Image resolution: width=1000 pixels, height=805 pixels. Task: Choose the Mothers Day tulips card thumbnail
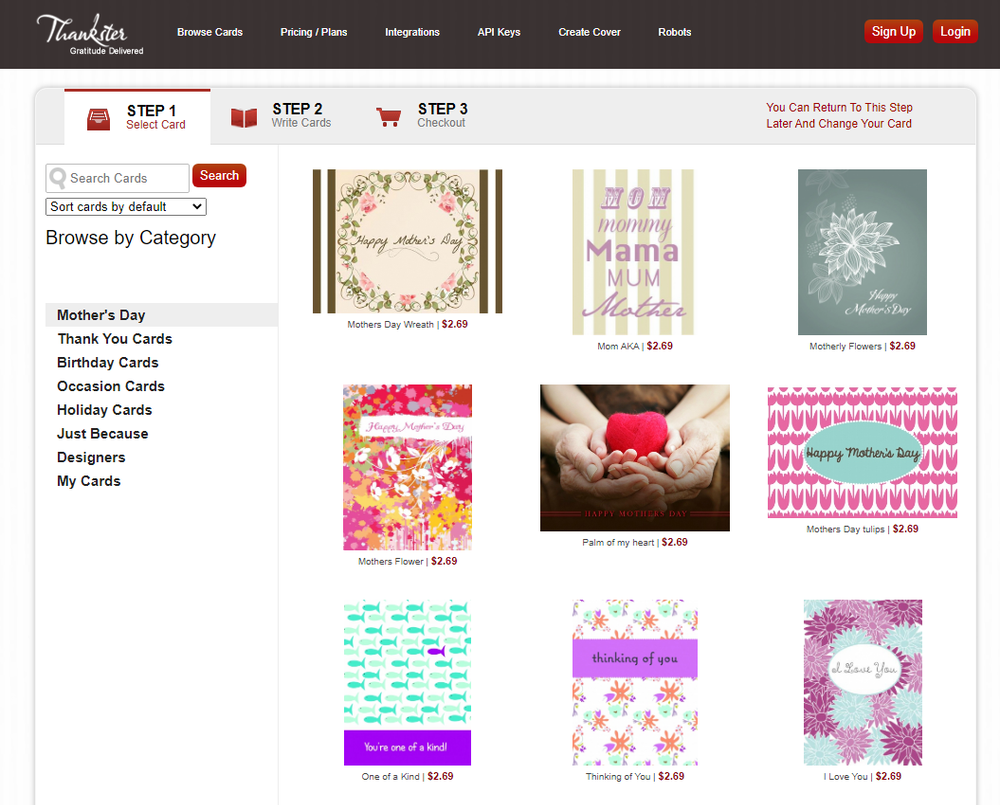click(862, 452)
